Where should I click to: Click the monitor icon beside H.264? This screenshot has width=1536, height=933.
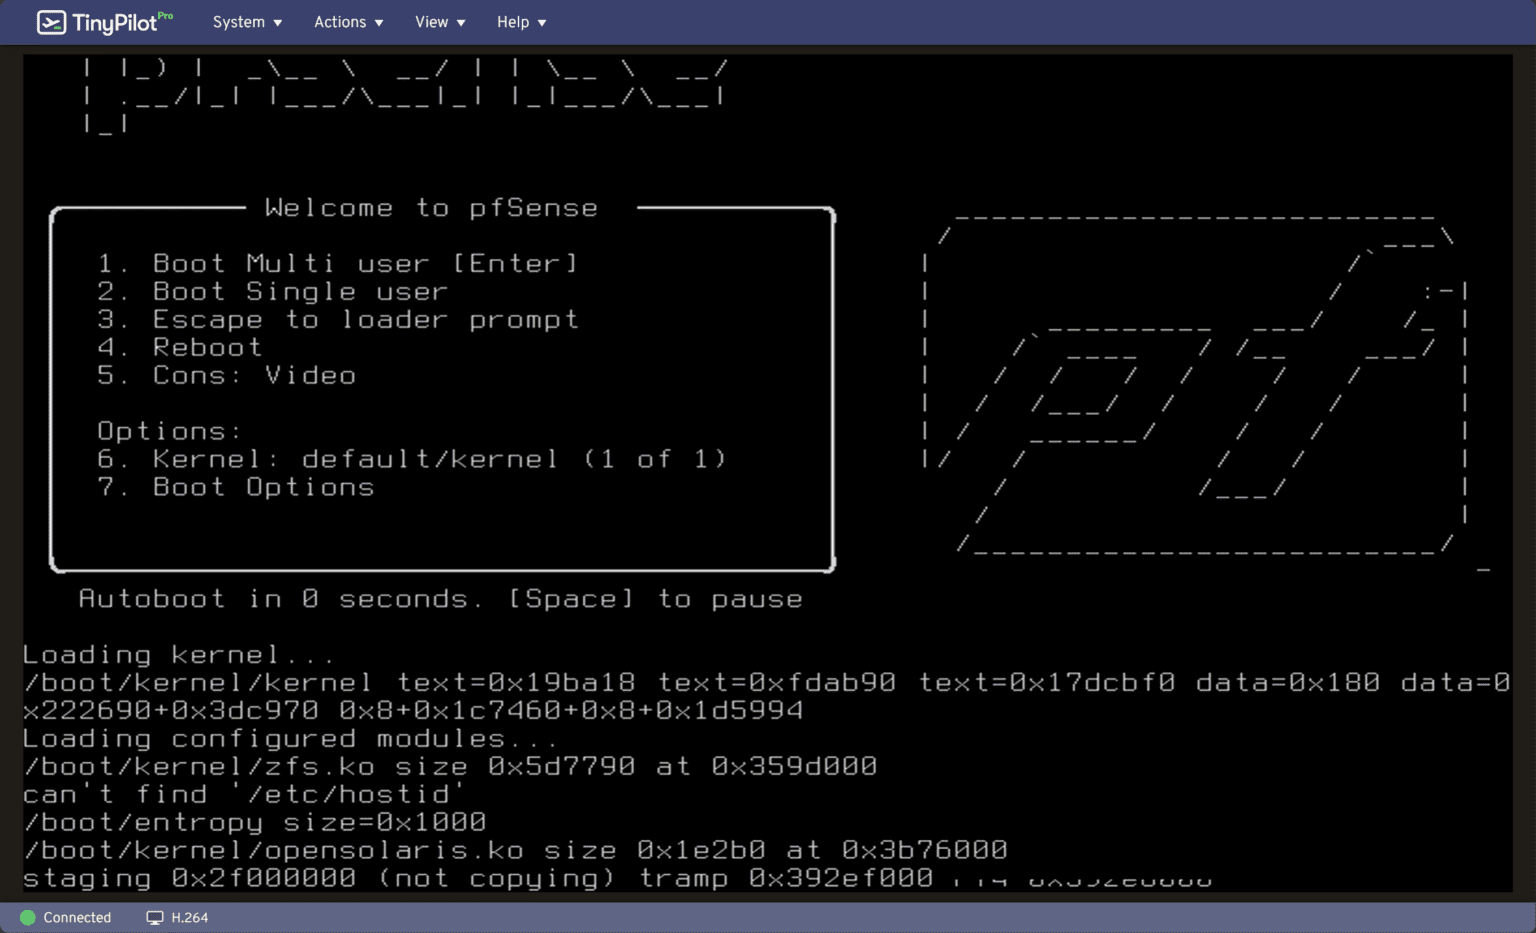[154, 917]
